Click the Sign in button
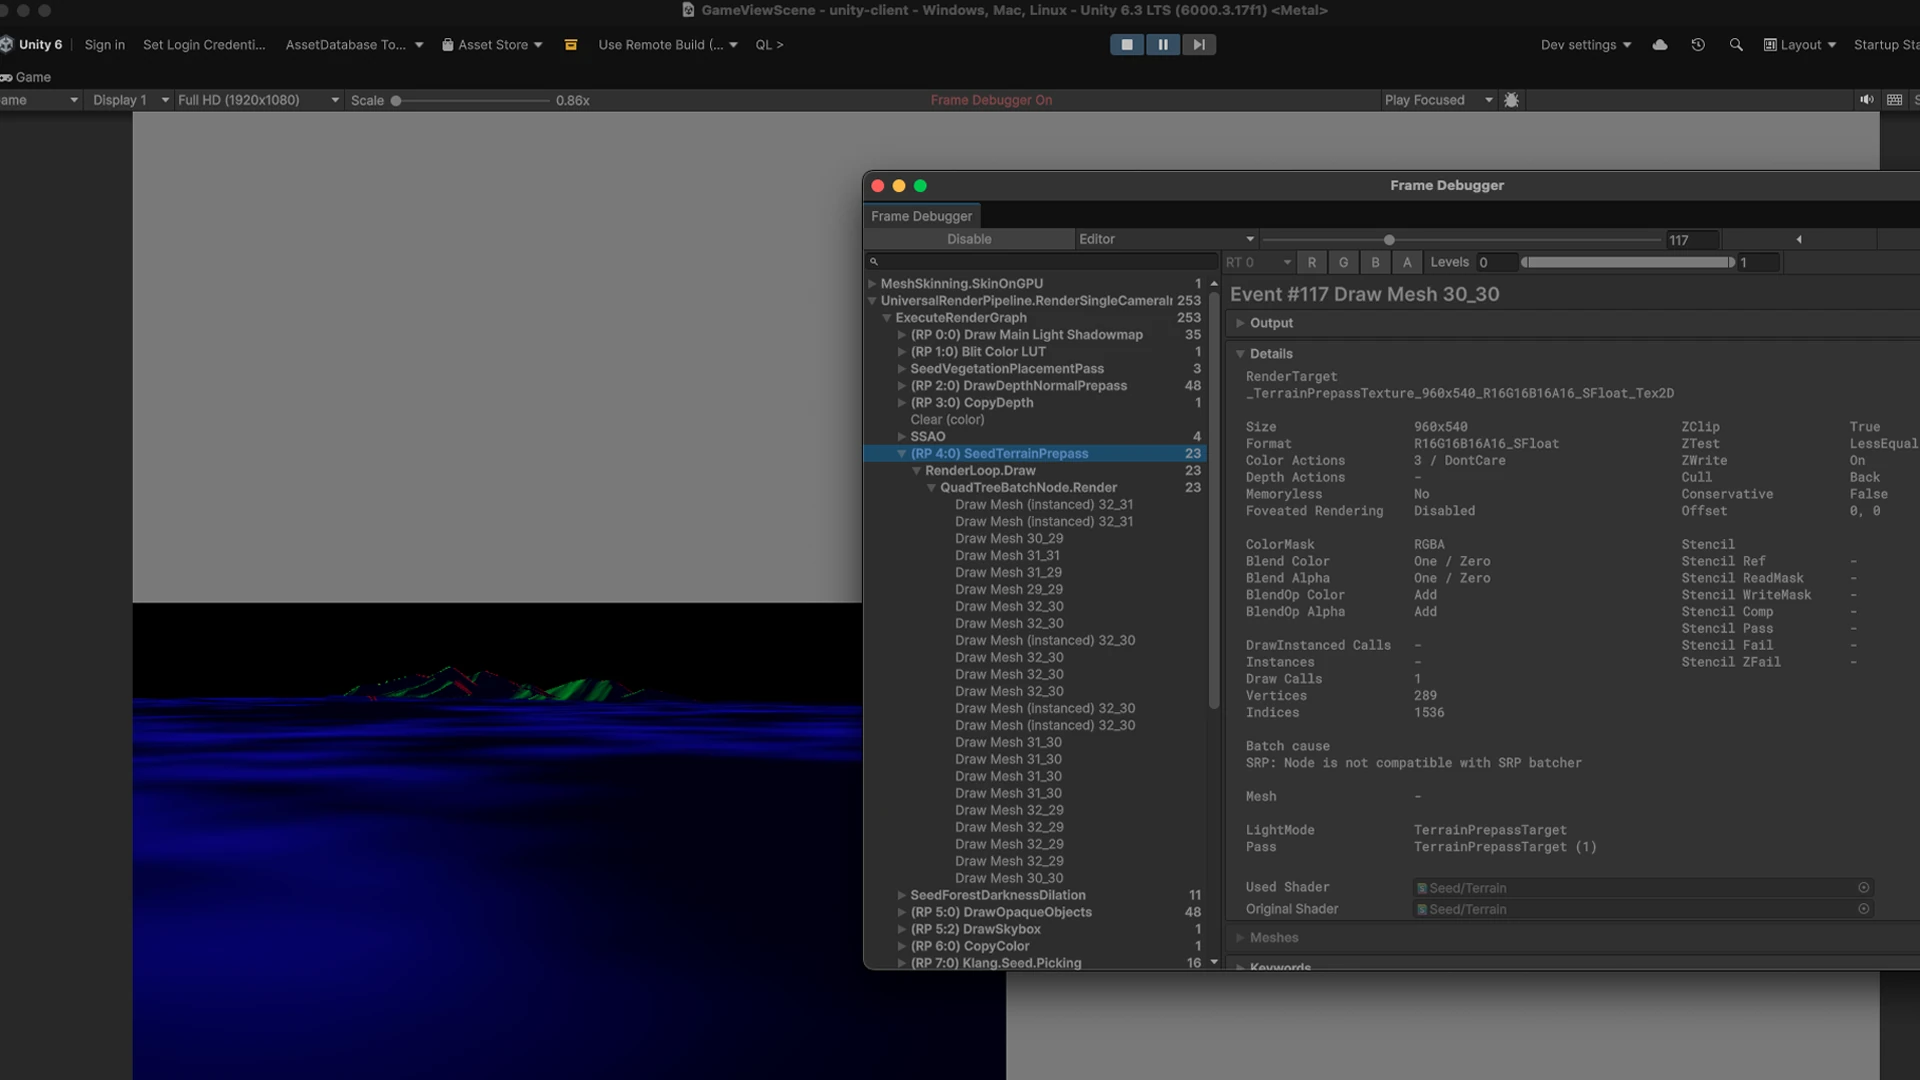The width and height of the screenshot is (1920, 1080). pos(105,45)
